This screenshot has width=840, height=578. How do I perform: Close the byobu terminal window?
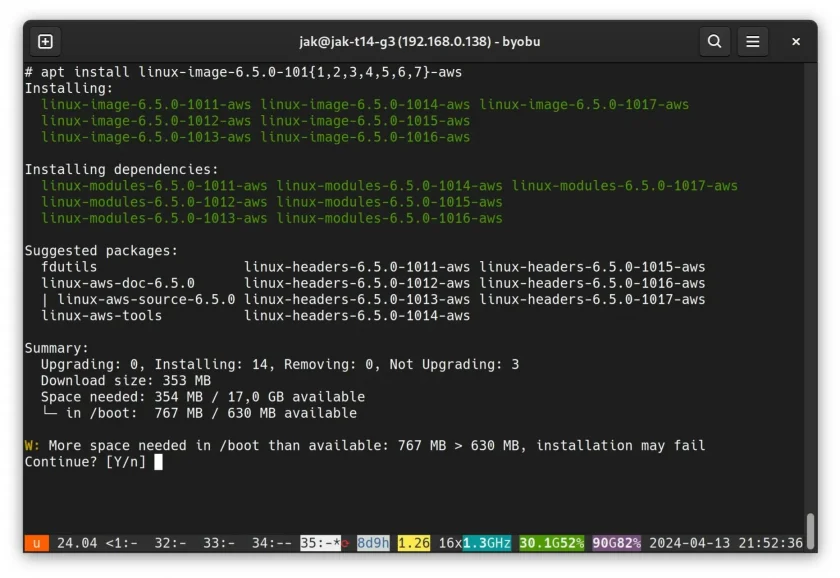tap(796, 41)
